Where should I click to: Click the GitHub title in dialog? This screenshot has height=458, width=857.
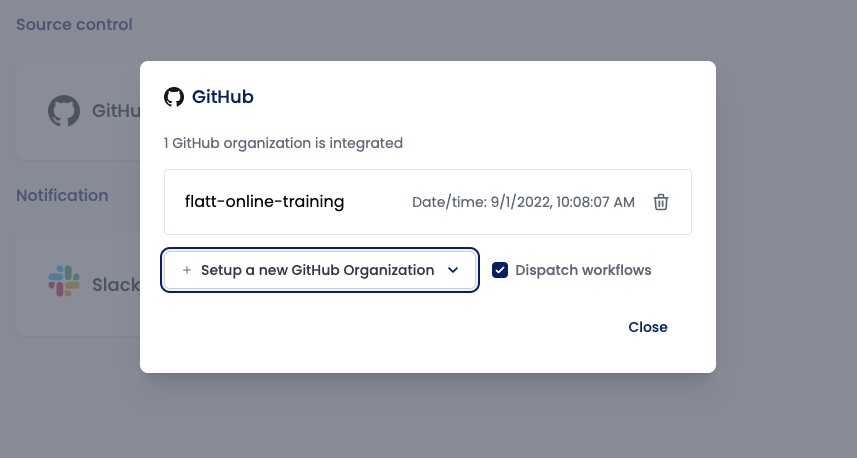(x=222, y=97)
